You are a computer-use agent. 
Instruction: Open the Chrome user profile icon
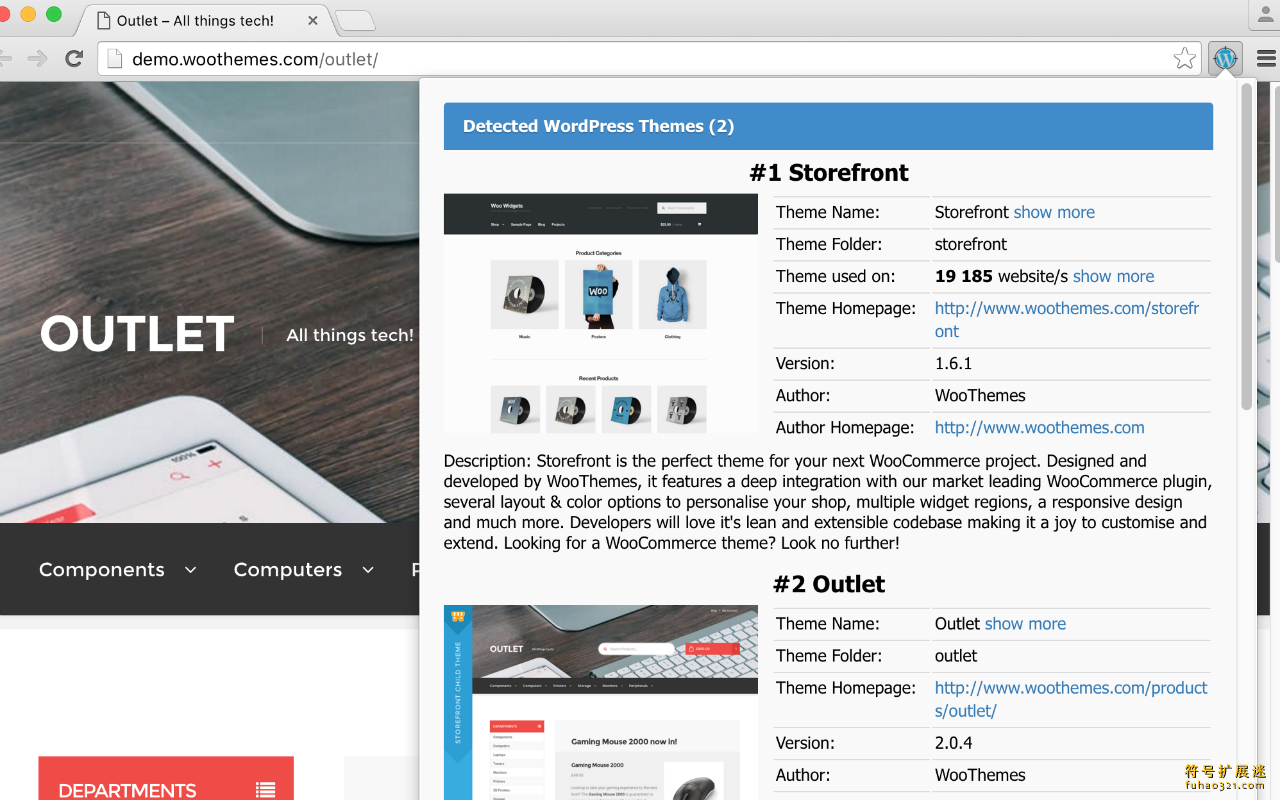(x=1264, y=15)
